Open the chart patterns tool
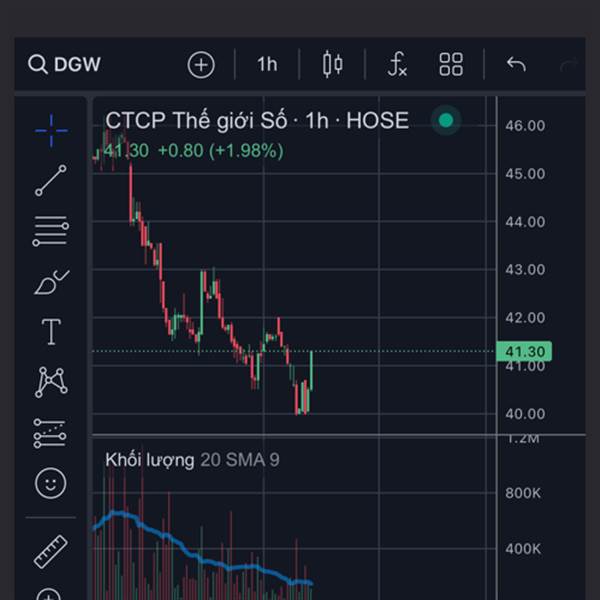 [x=50, y=382]
